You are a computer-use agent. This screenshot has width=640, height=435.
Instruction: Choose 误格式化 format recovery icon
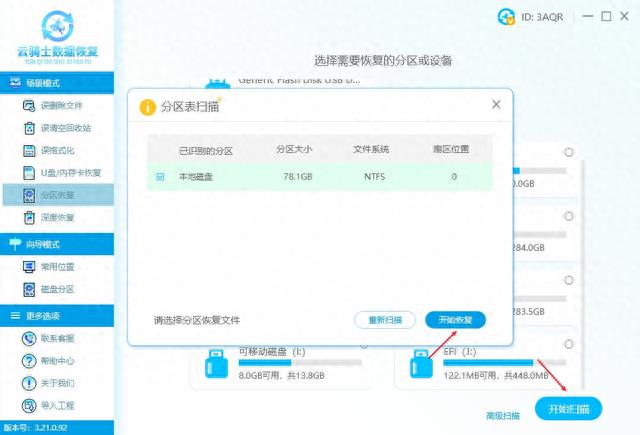click(x=29, y=151)
